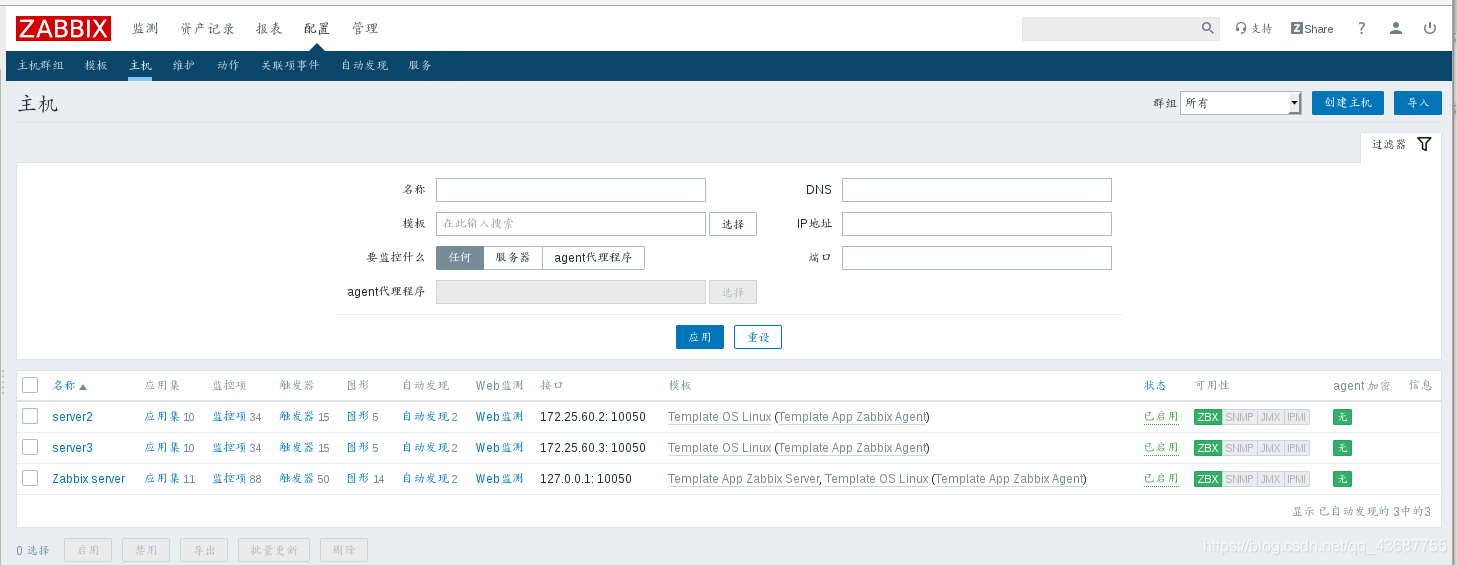Open Web监测 link for server3
1457x565 pixels.
[x=499, y=448]
